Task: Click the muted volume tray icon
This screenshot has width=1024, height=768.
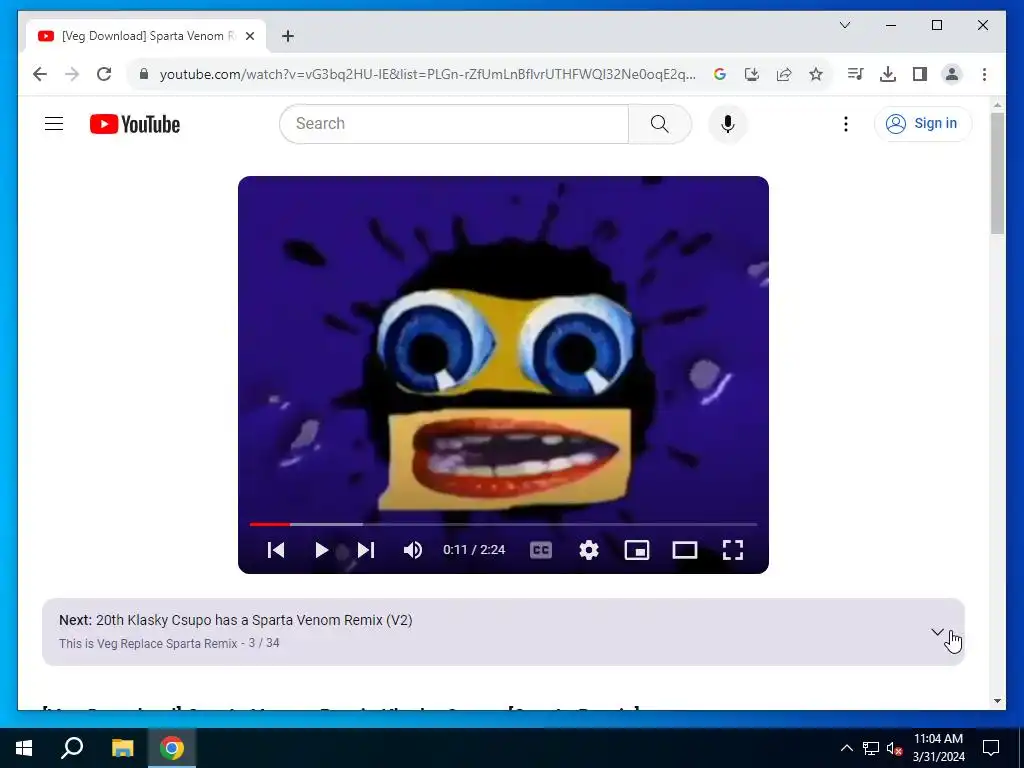Action: pyautogui.click(x=894, y=748)
